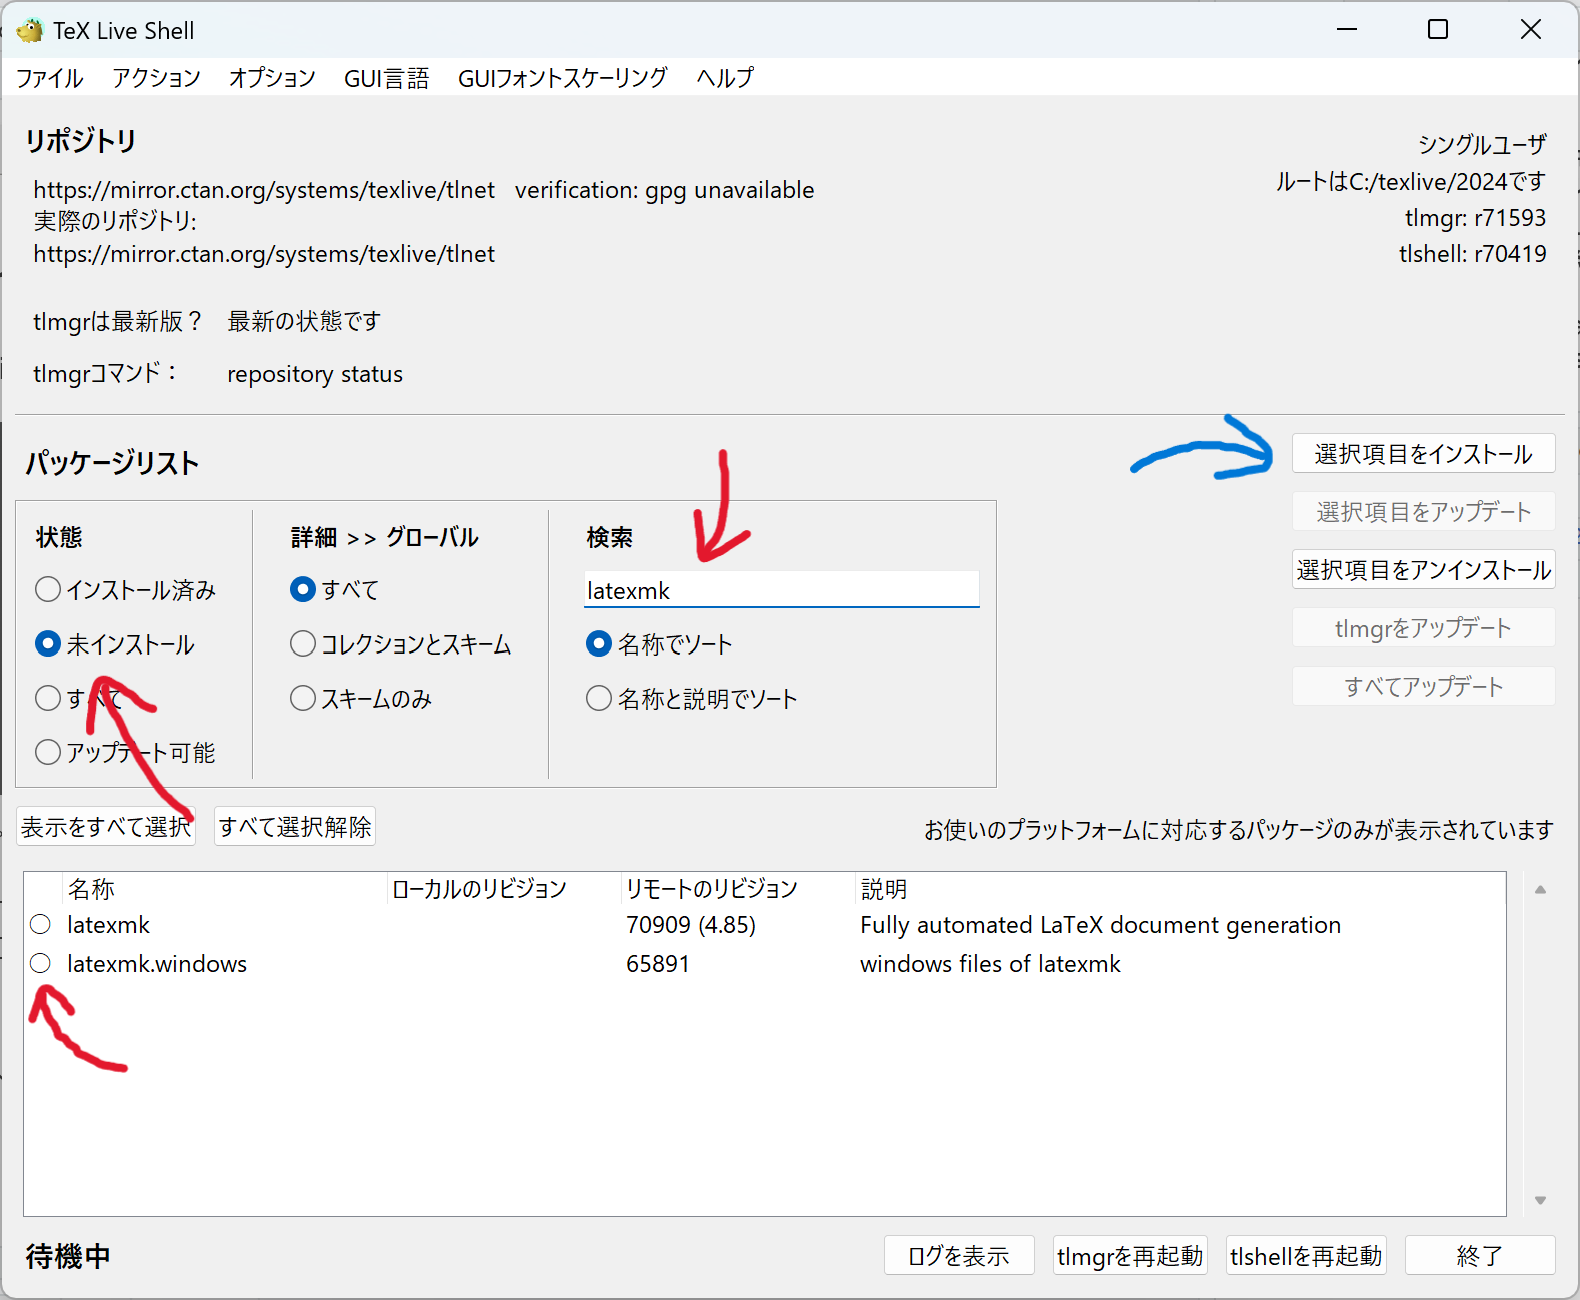The width and height of the screenshot is (1580, 1300).
Task: Click 選択項目をインストール button
Action: [x=1423, y=454]
